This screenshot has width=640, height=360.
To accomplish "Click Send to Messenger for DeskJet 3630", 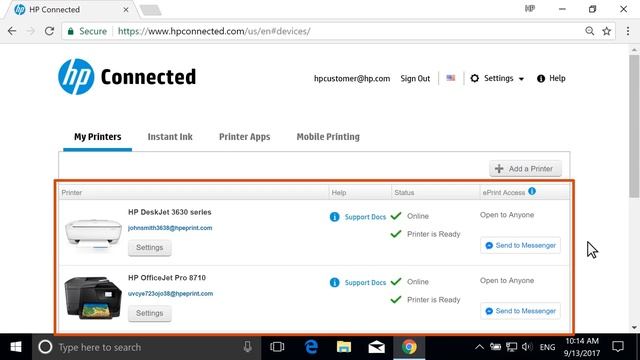I will (x=520, y=245).
